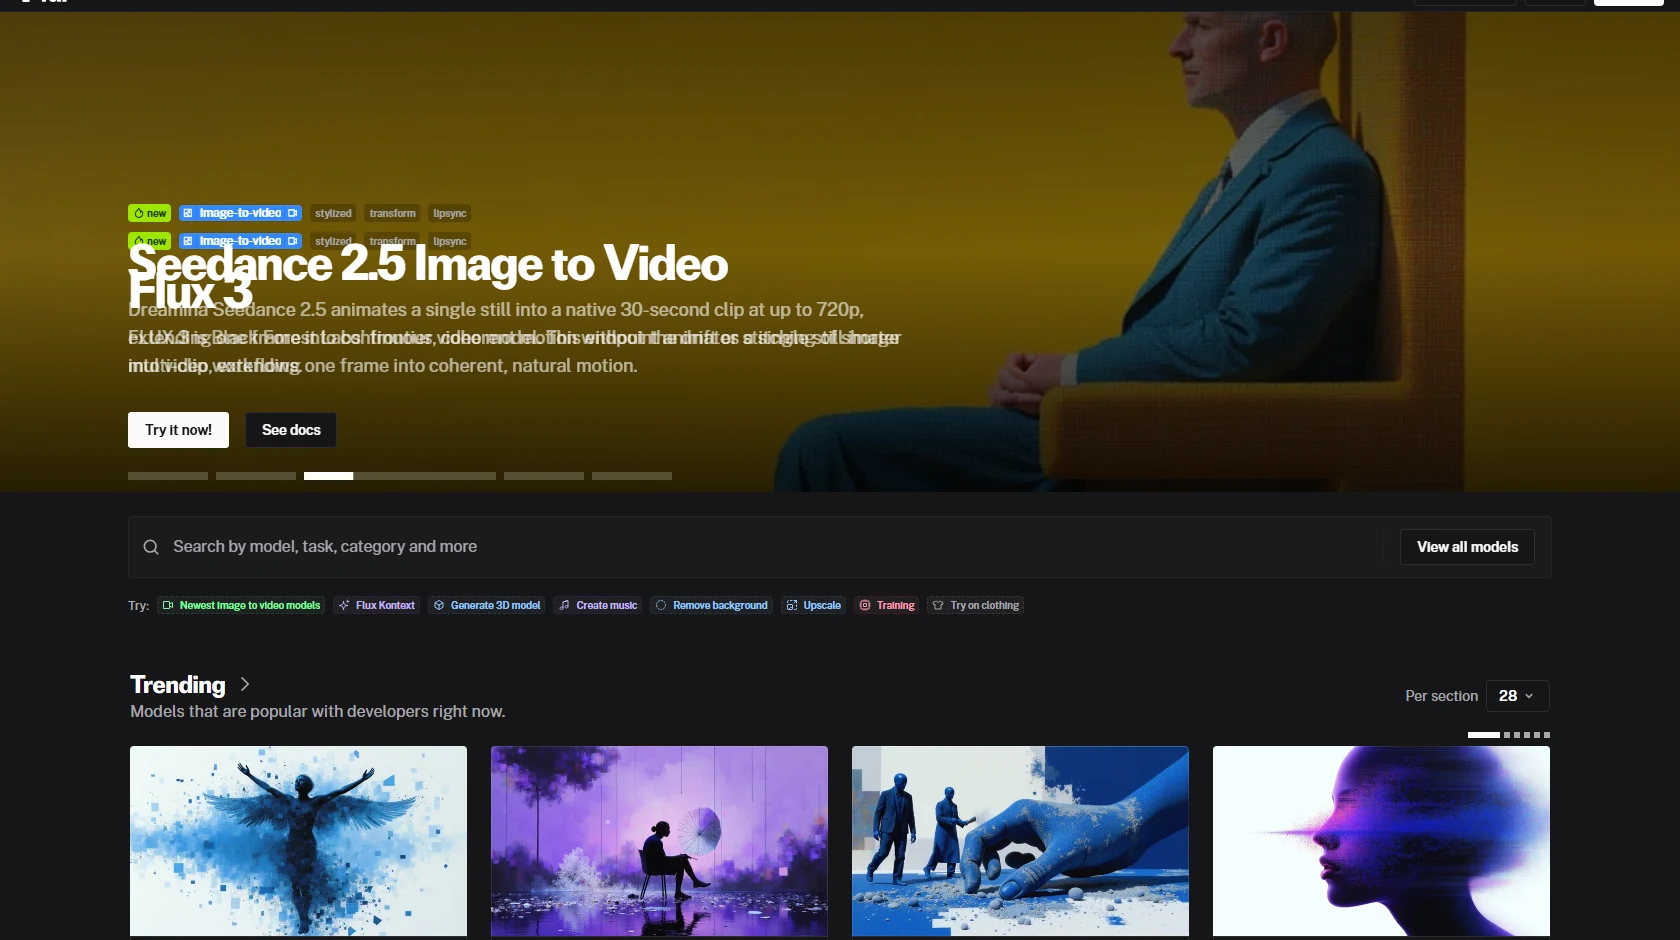Viewport: 1680px width, 940px height.
Task: Jump to the last hero carousel slide indicator
Action: 632,476
